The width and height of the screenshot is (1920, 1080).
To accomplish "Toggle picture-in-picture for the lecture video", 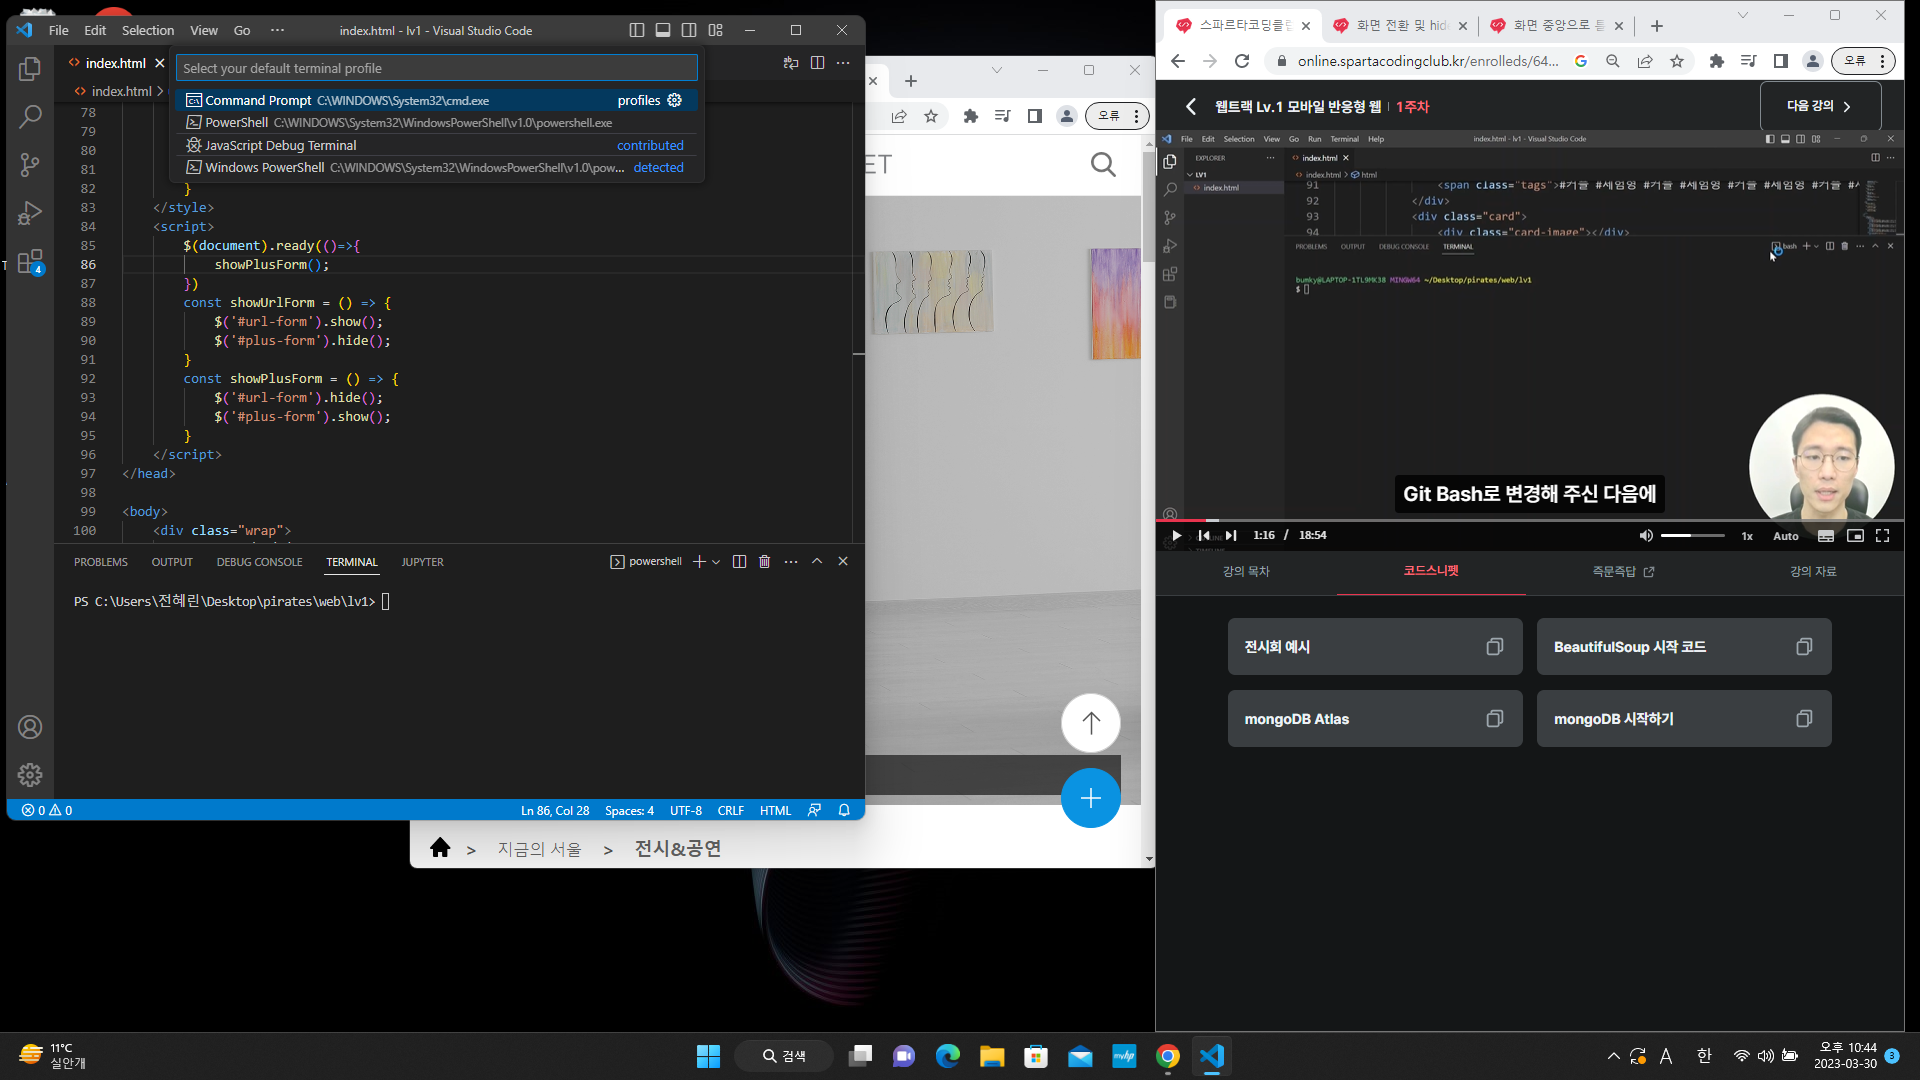I will (1855, 536).
